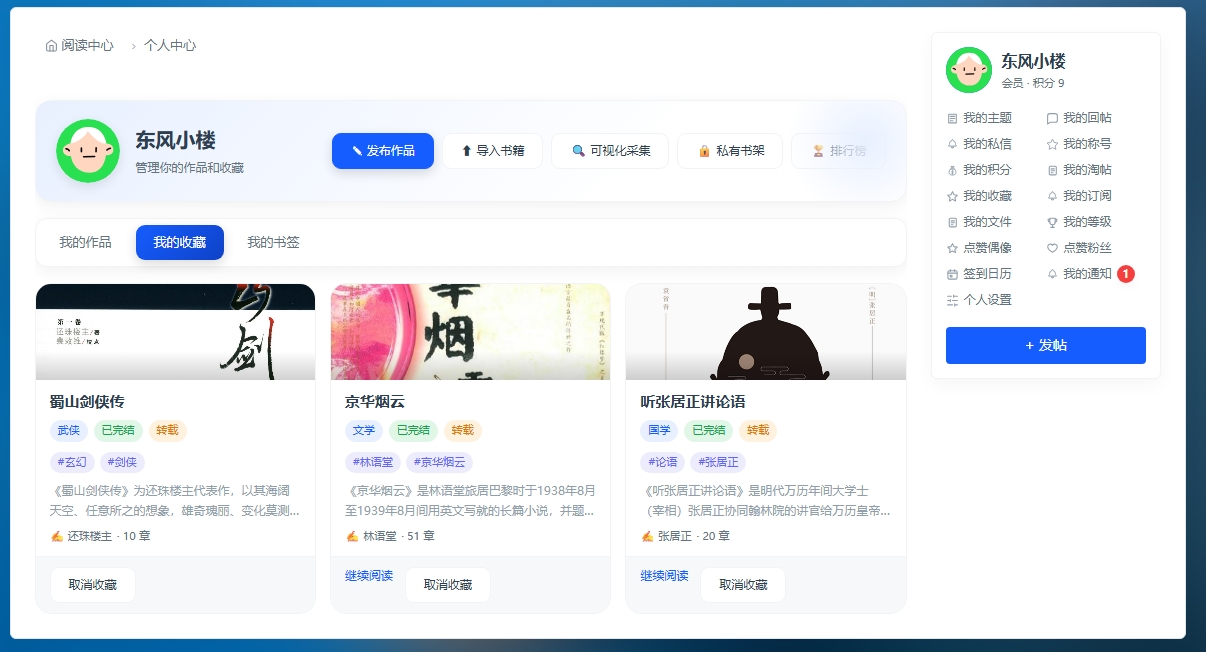Screen dimensions: 1206x652
Task: Click the 听张居正讲论语 book title
Action: point(692,402)
